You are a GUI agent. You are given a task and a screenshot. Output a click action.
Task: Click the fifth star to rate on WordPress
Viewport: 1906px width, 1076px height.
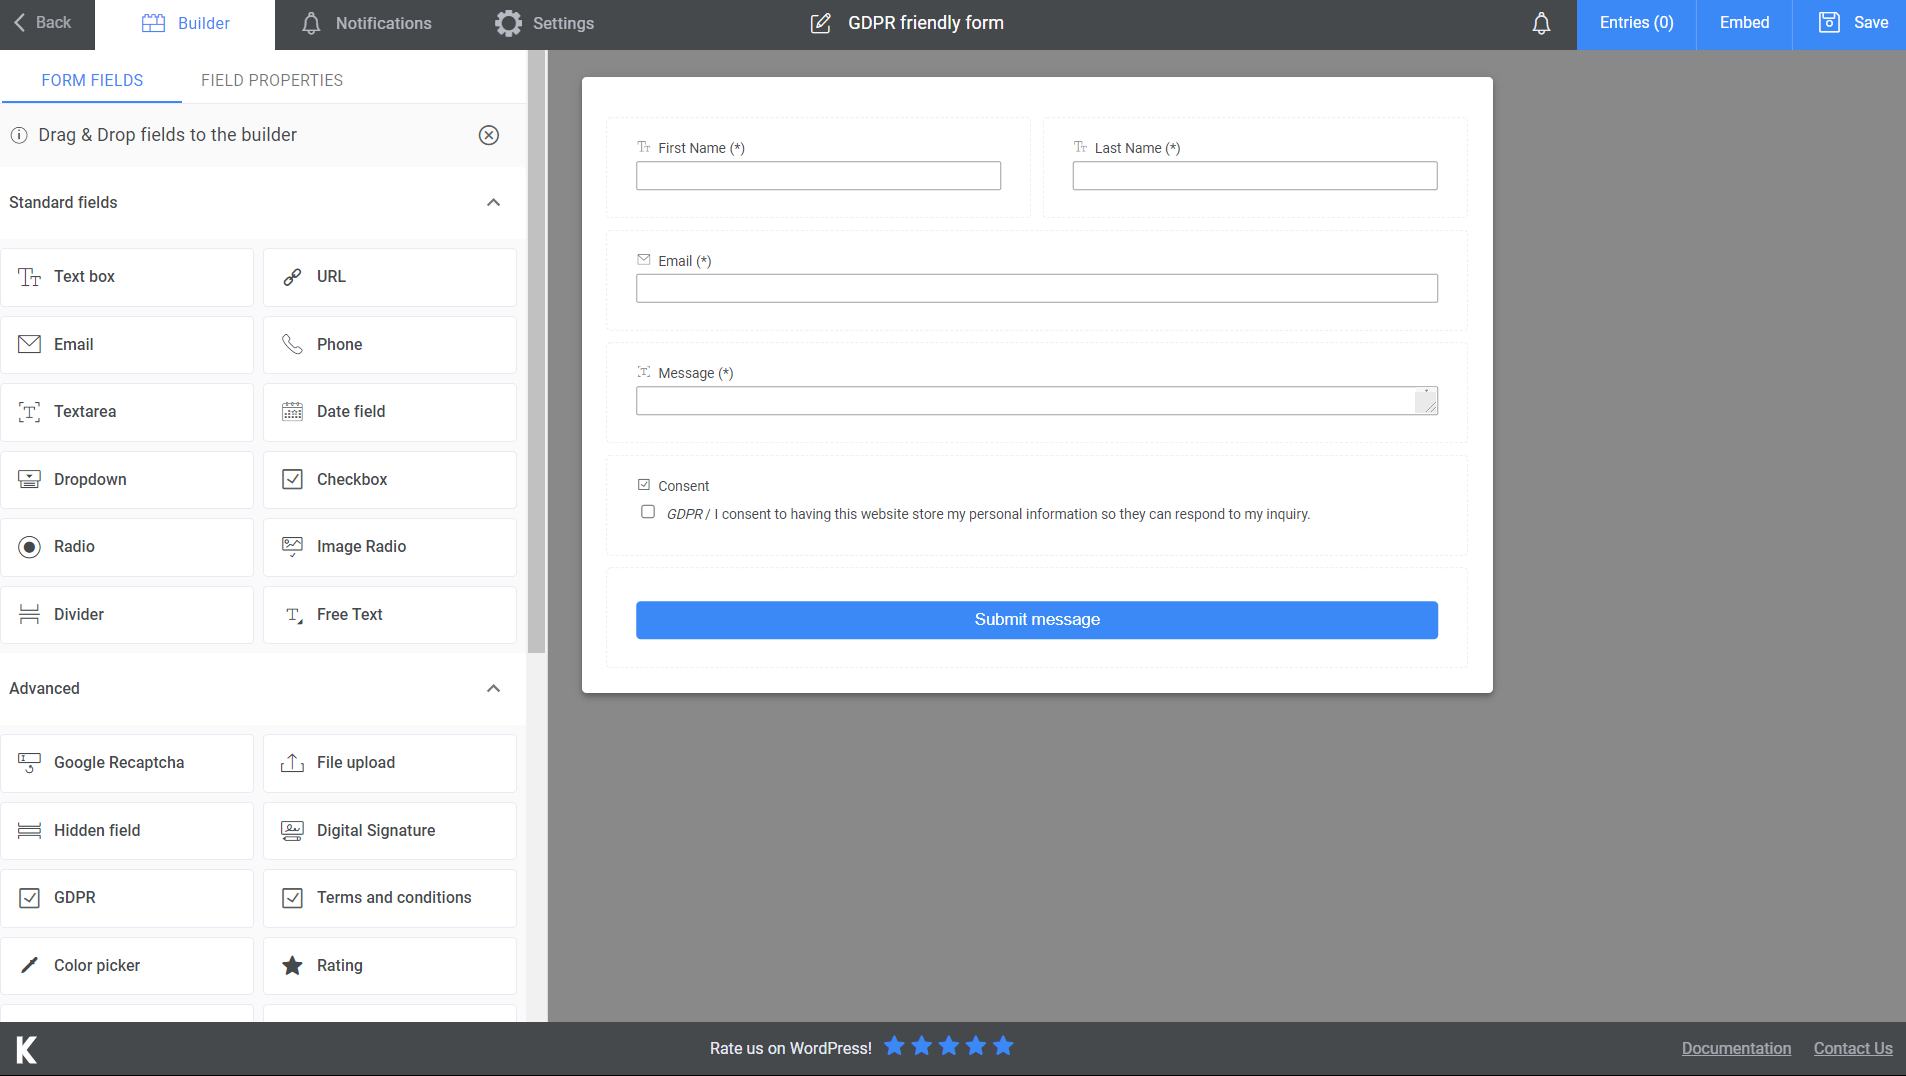click(x=1002, y=1046)
